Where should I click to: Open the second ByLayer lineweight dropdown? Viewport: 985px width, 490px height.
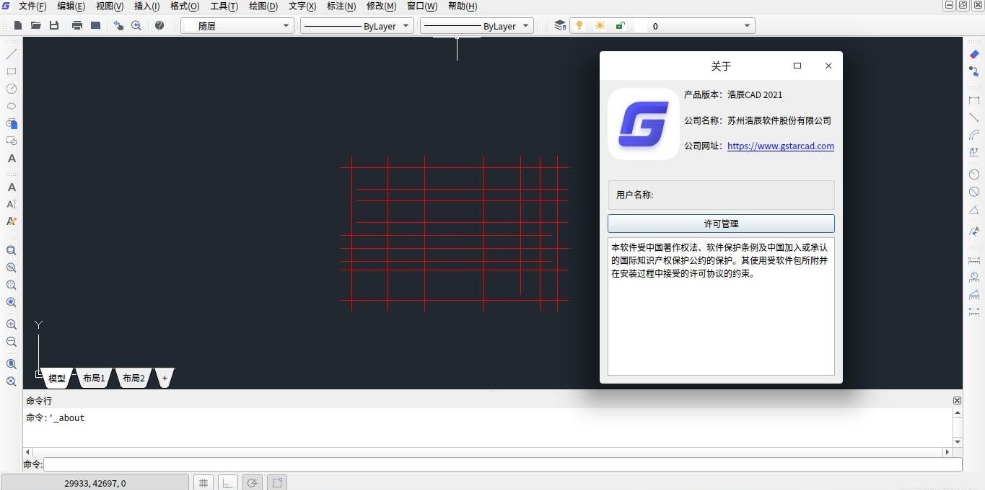[x=477, y=26]
